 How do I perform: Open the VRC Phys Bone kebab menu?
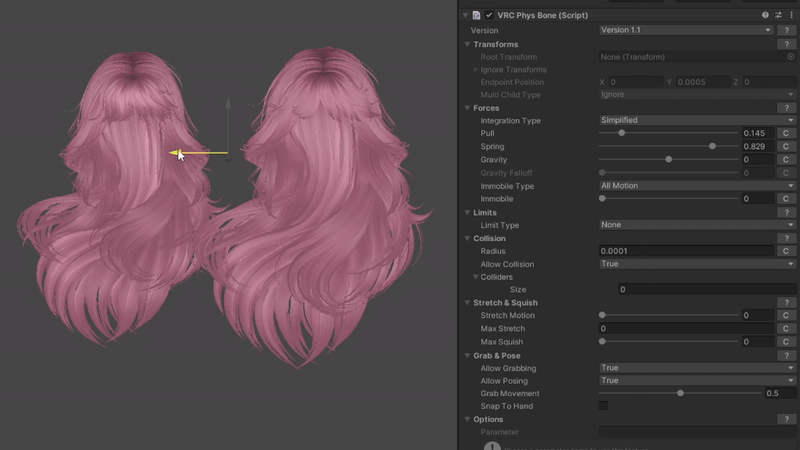click(791, 15)
